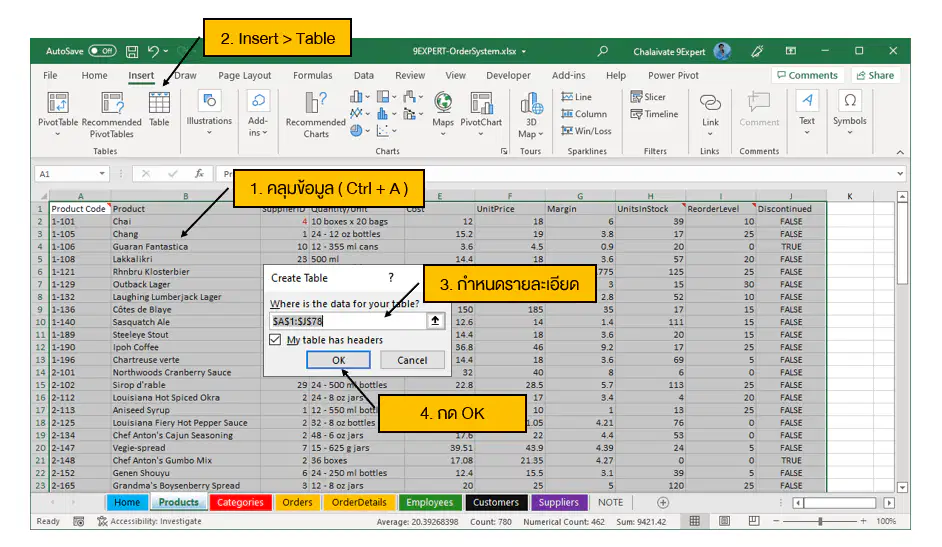Add a new sheet with plus button

point(663,503)
